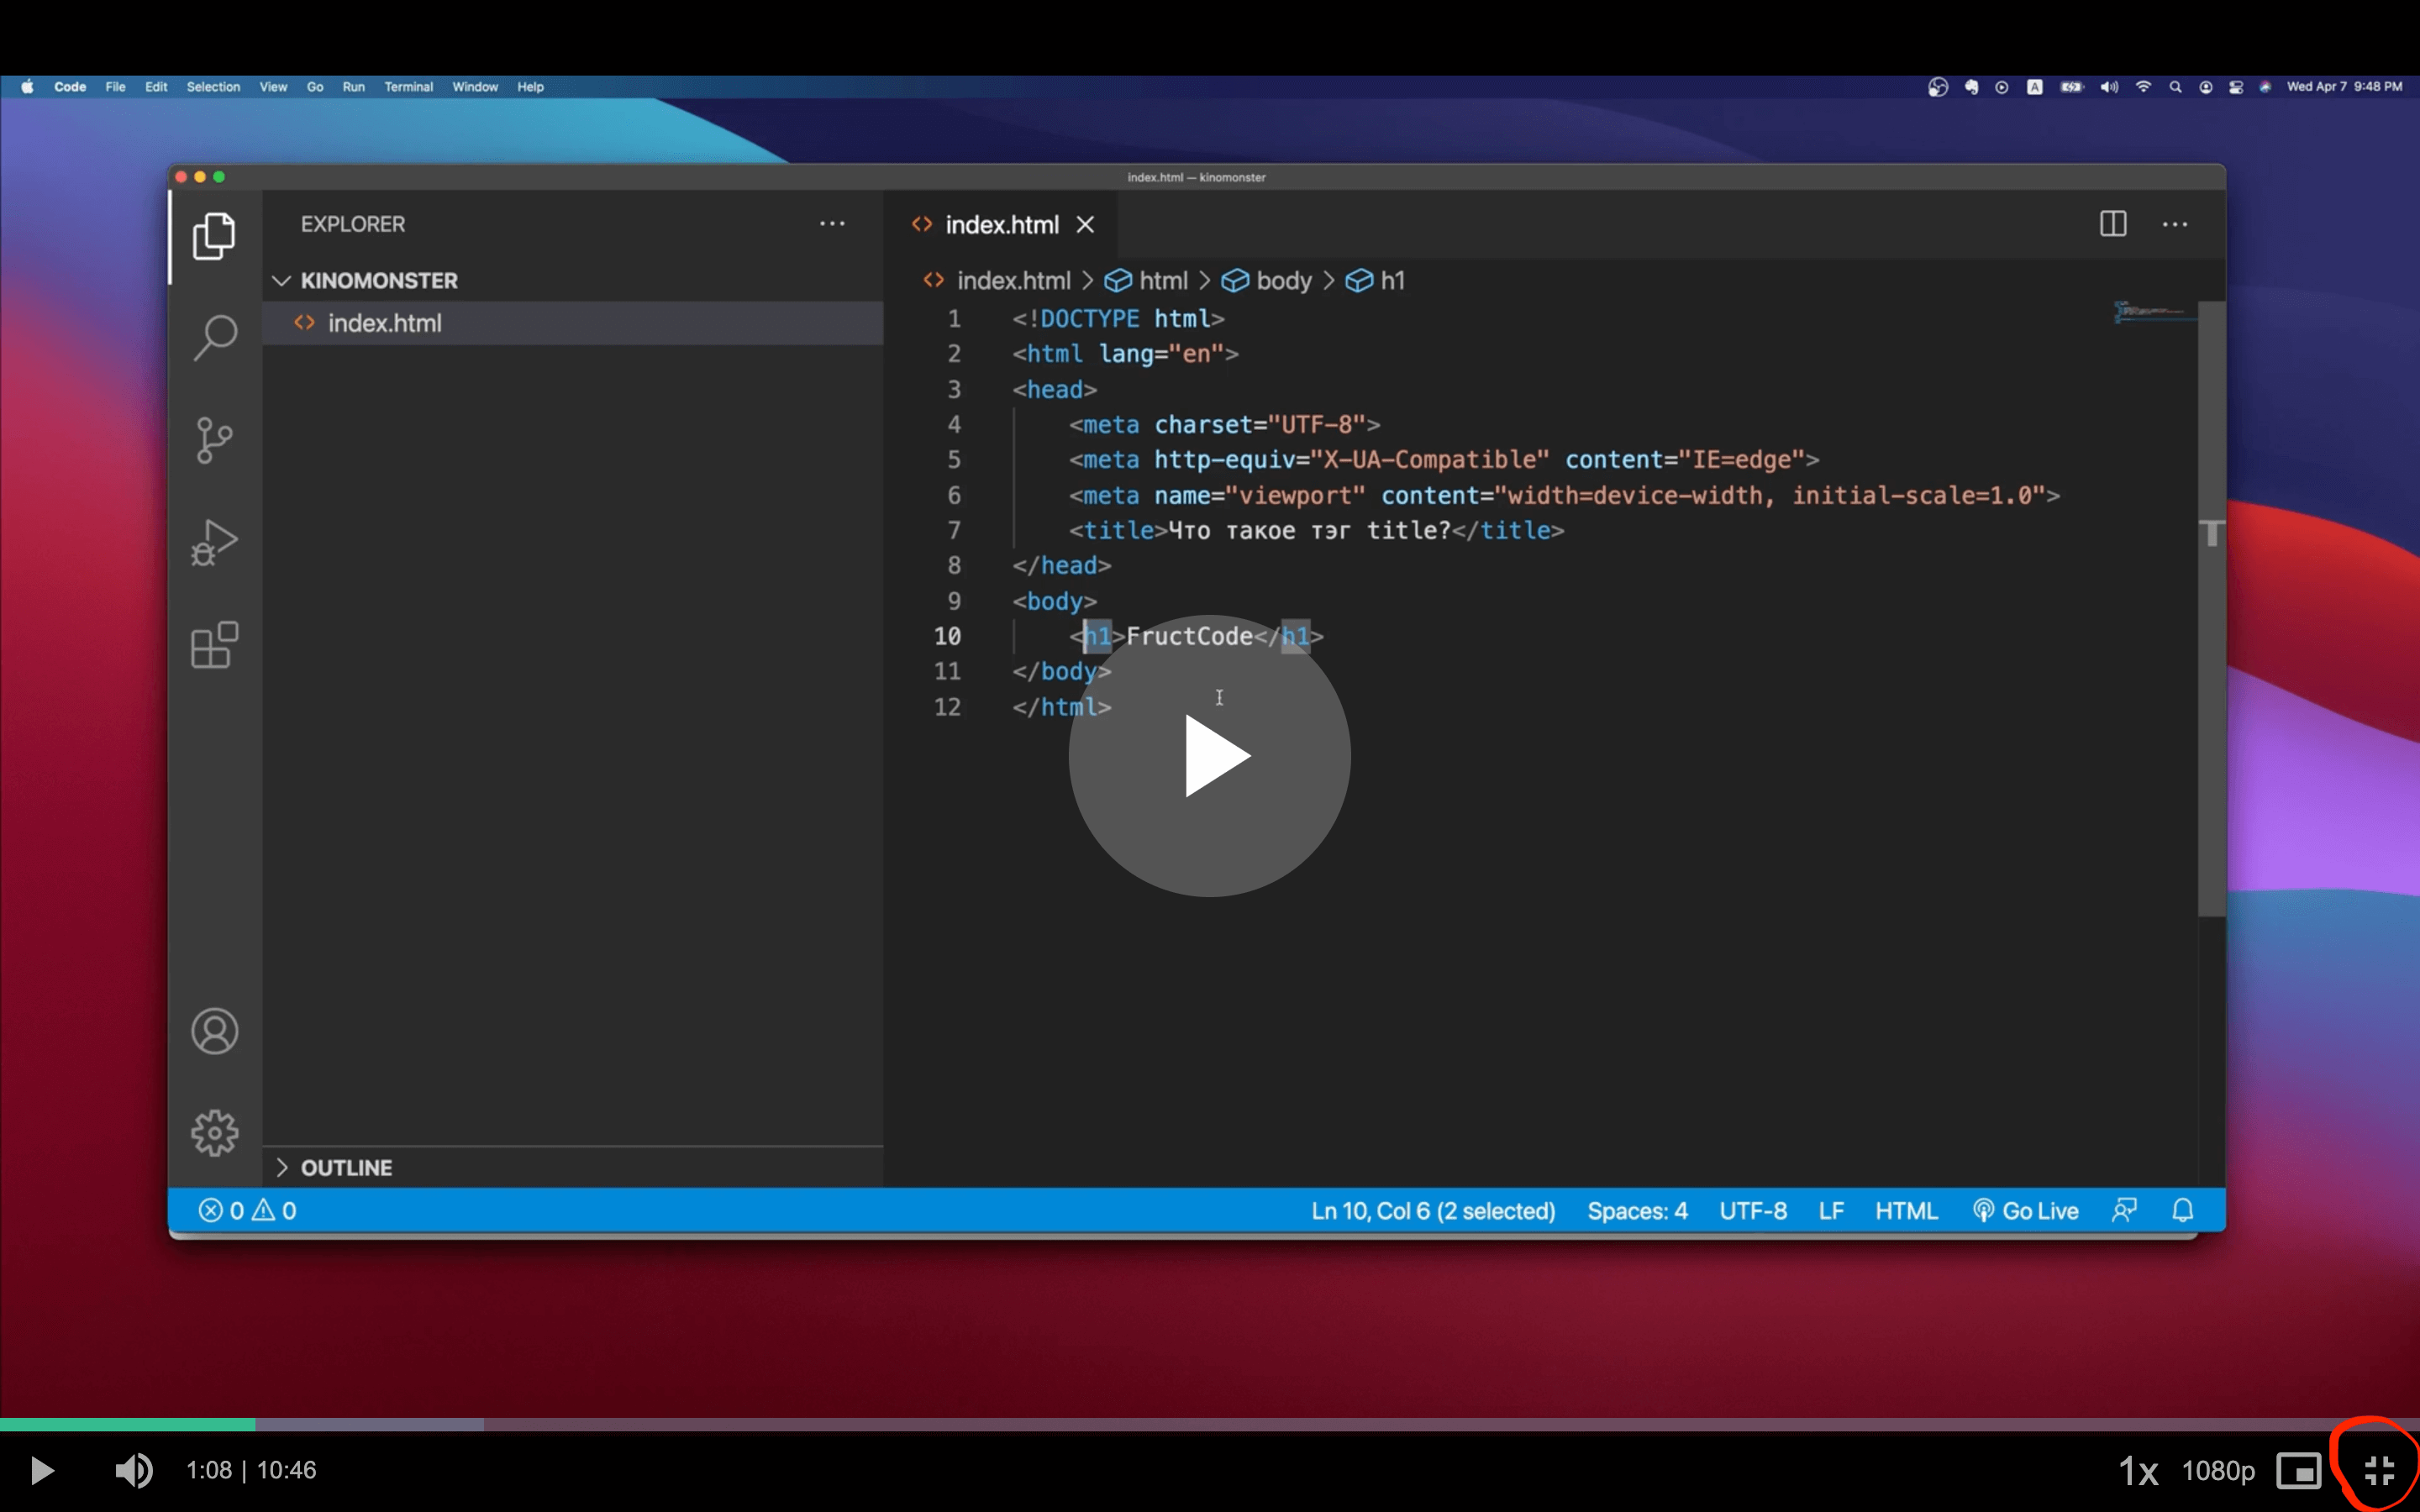
Task: Open the Window menu
Action: point(475,87)
